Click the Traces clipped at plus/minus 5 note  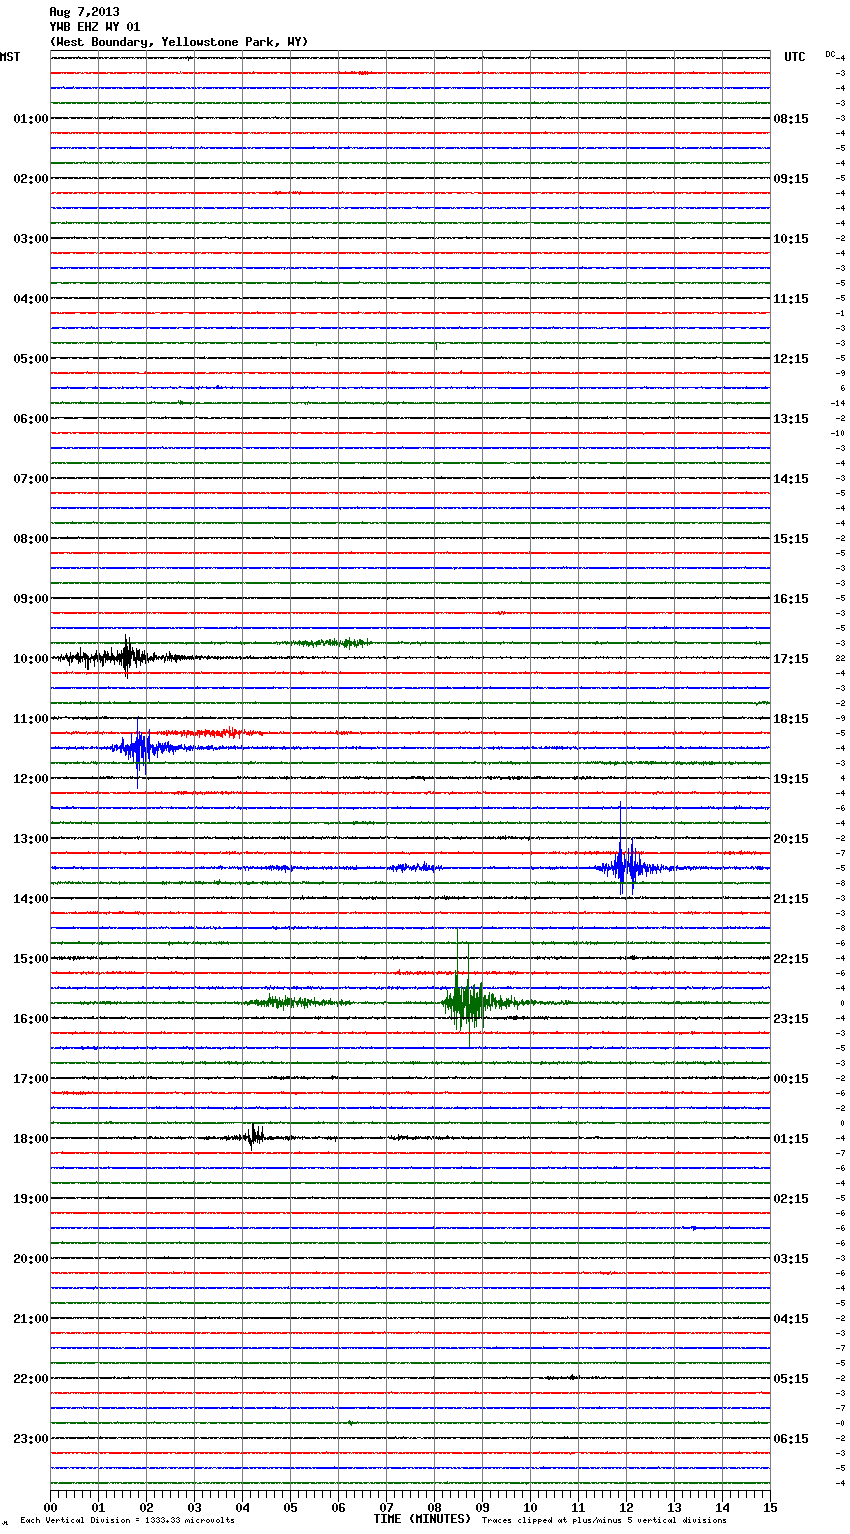click(604, 1520)
